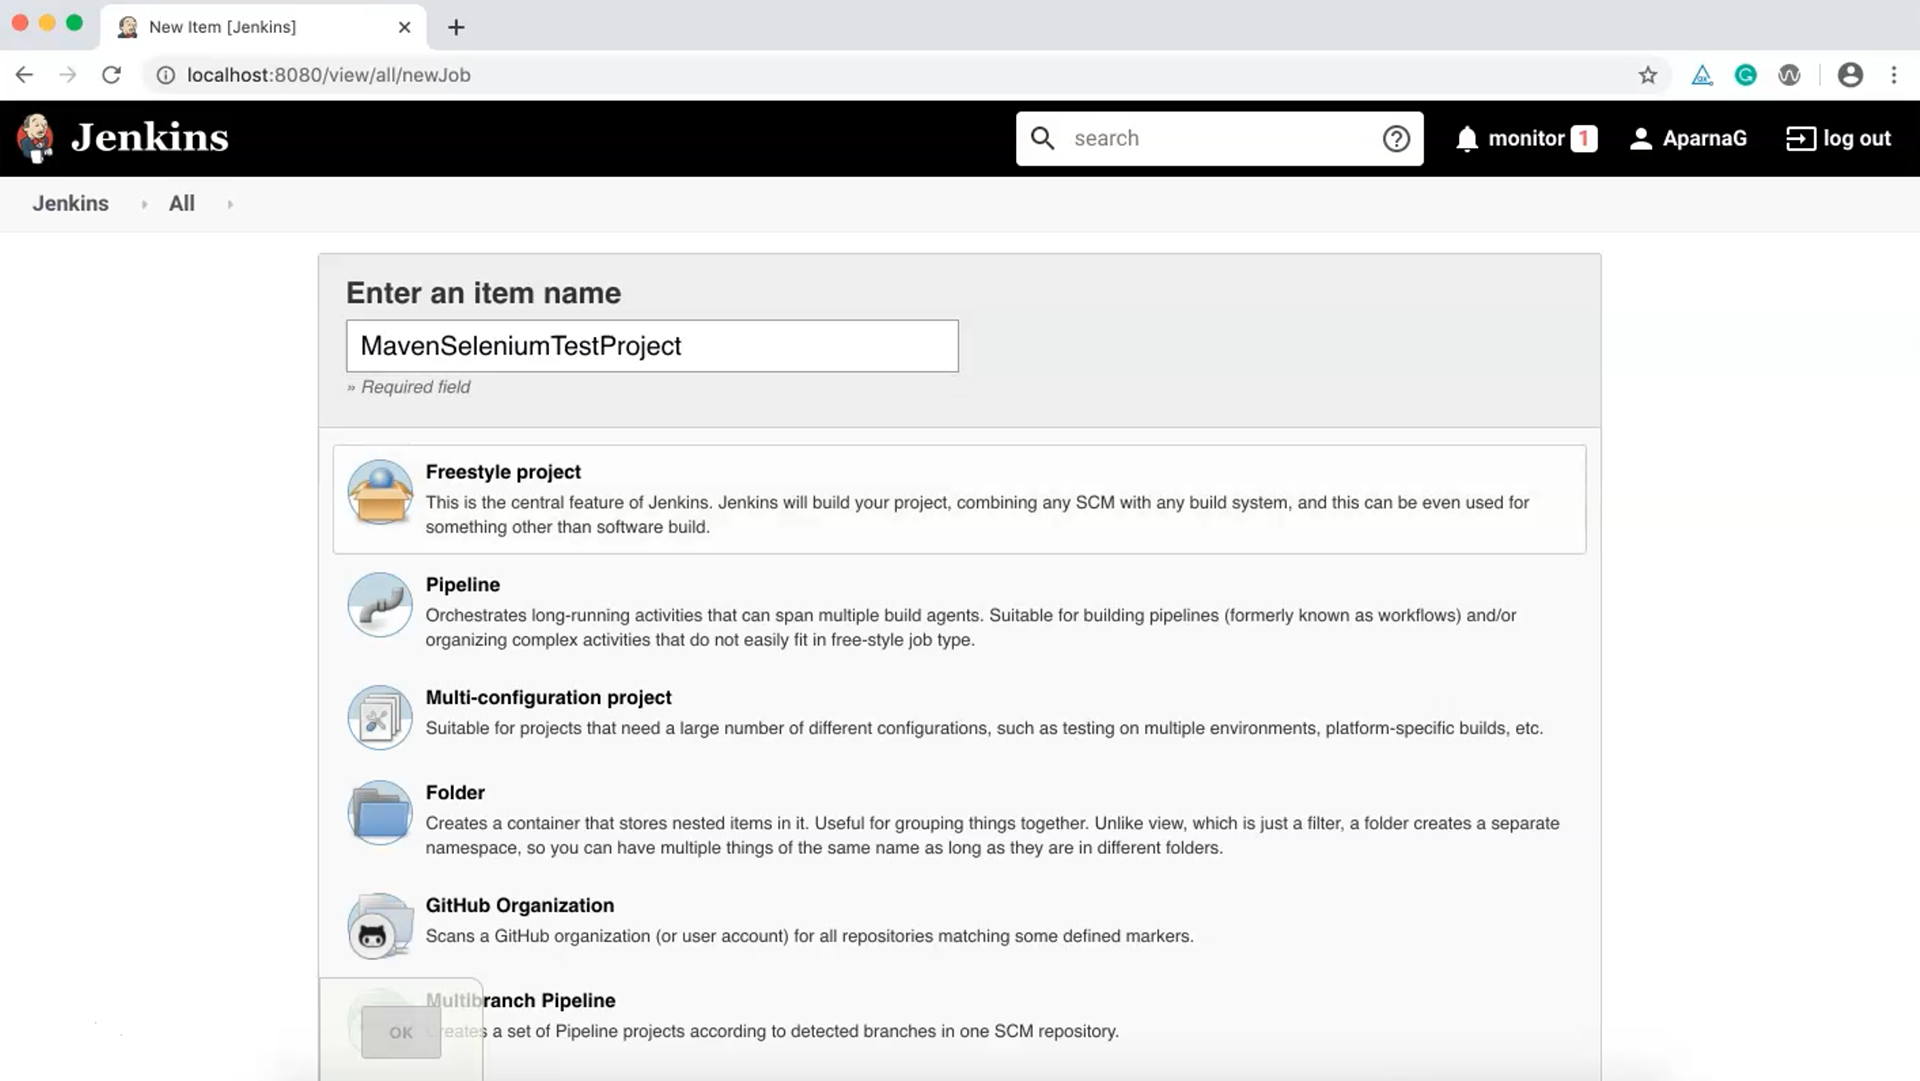Viewport: 1920px width, 1081px height.
Task: Click the Folder description paragraph
Action: click(992, 835)
